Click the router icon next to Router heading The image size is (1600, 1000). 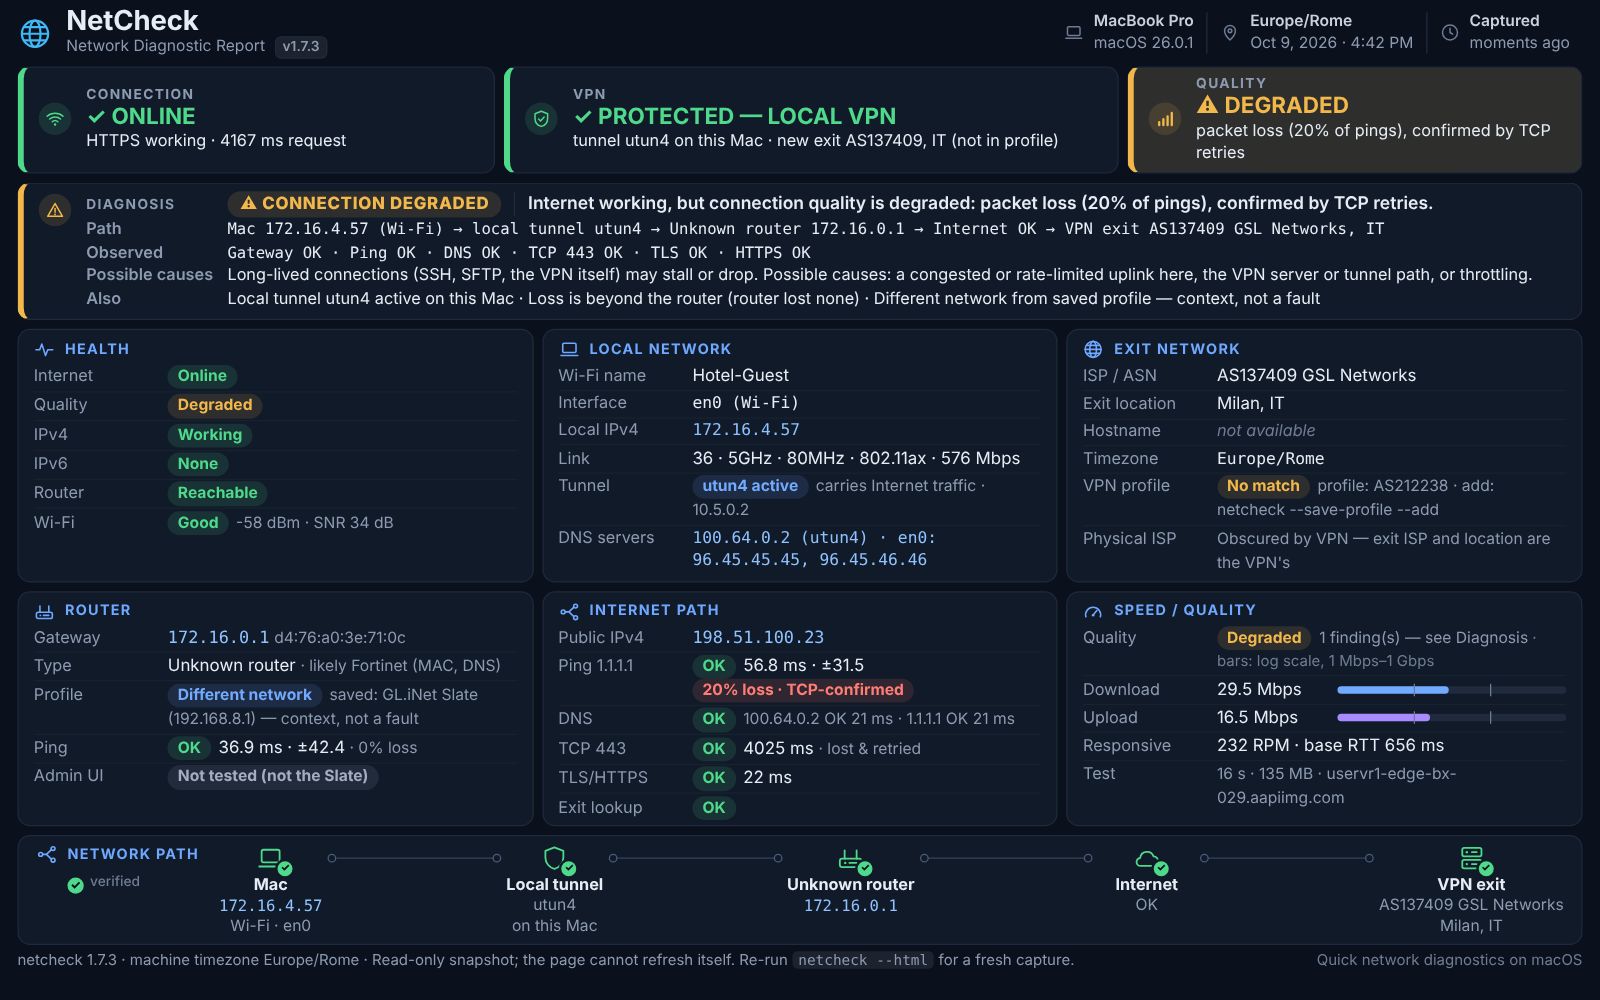(x=44, y=611)
